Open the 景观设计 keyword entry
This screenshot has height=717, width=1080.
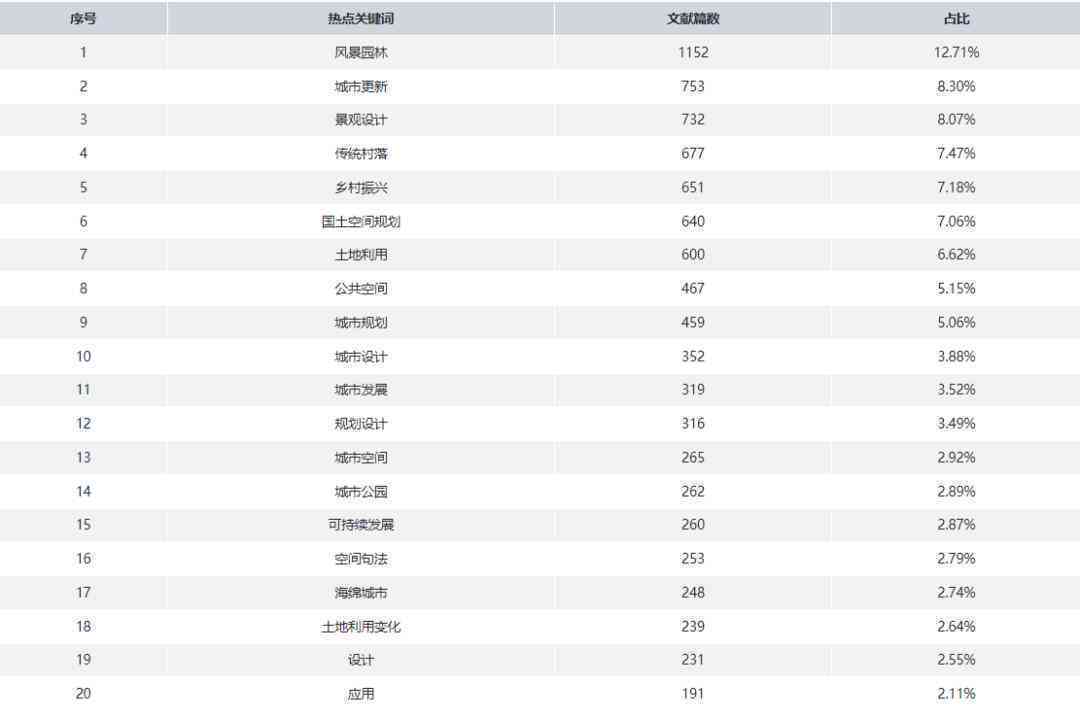361,120
